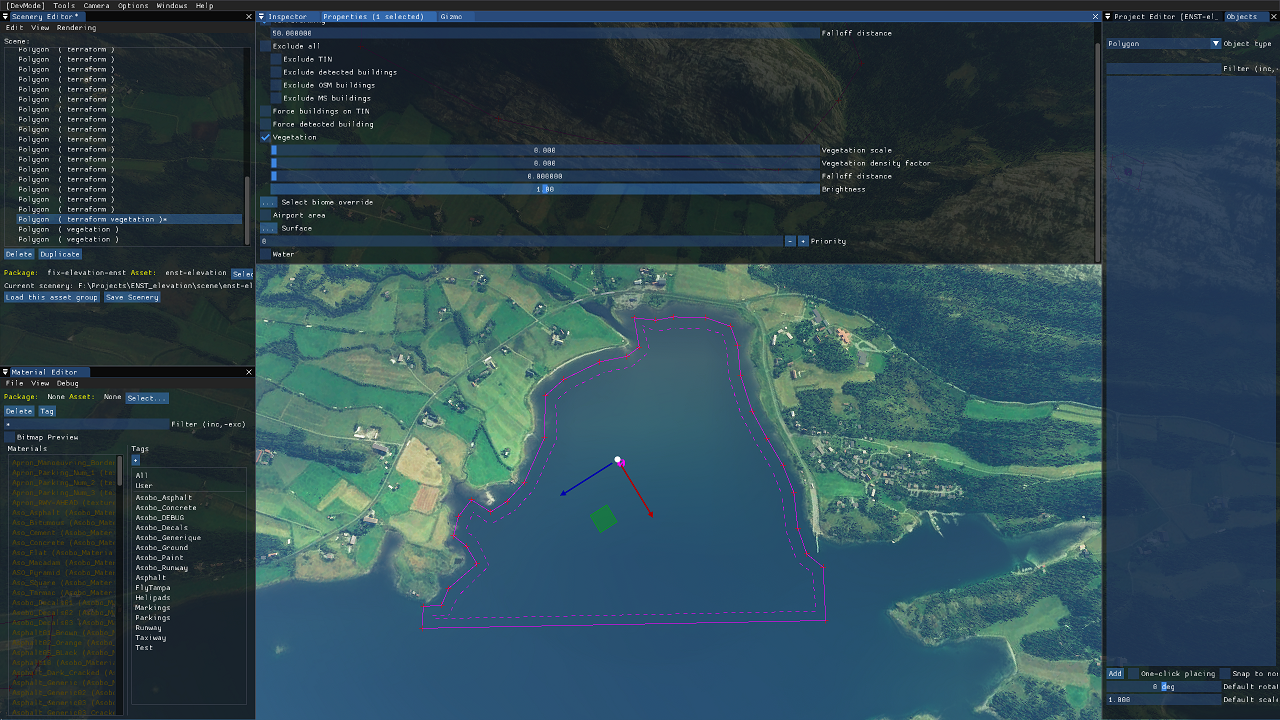The height and width of the screenshot is (720, 1280).
Task: Open the biome override picker button
Action: click(268, 202)
